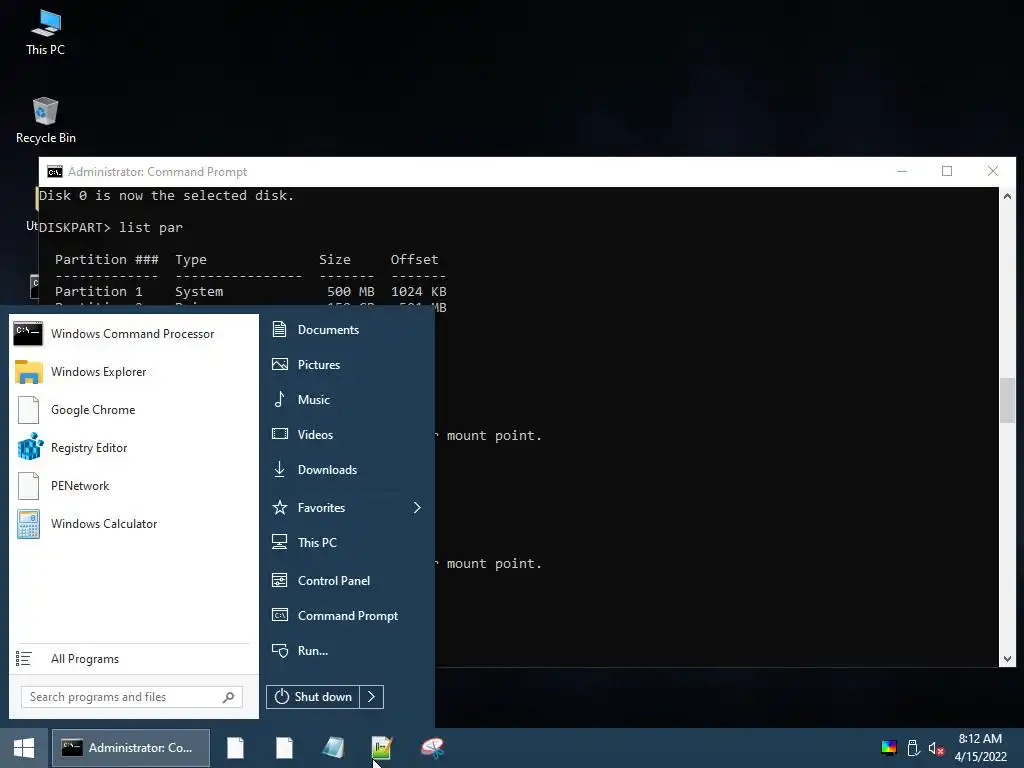Click the USB device tray icon
The width and height of the screenshot is (1024, 768).
coord(913,748)
